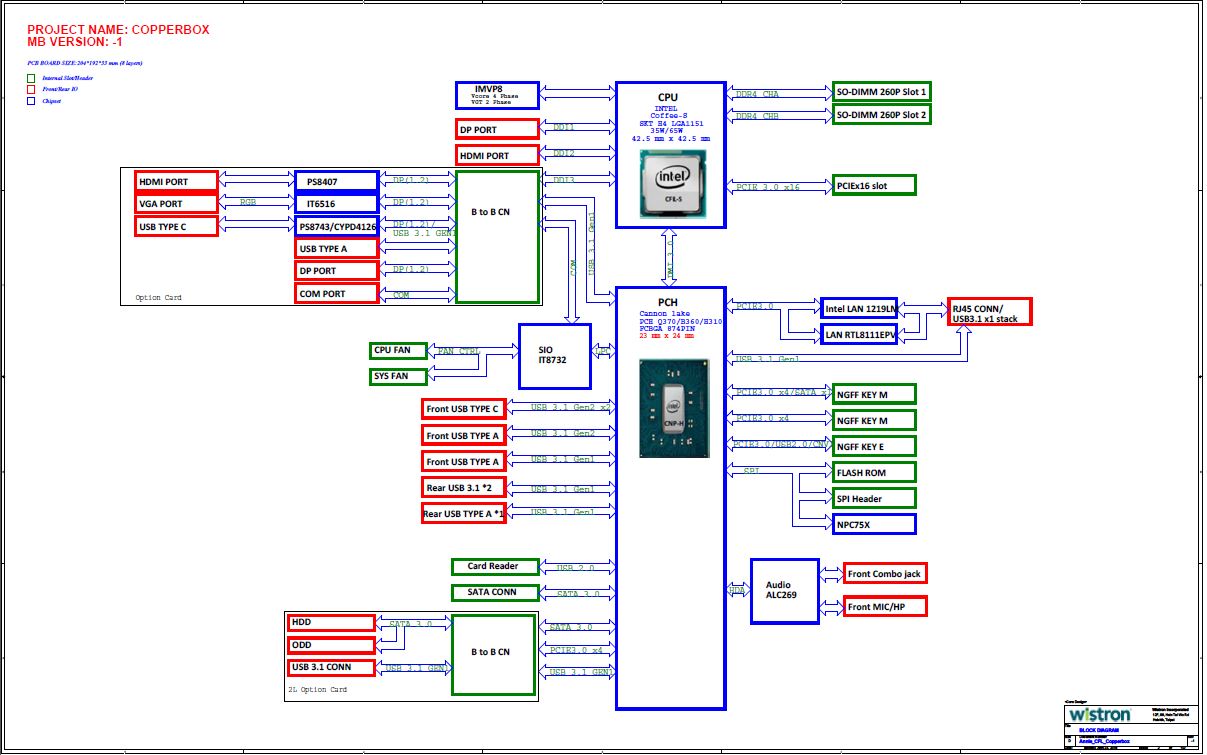Click the HDMI PORT block in Option Card
1207x755 pixels.
(x=176, y=181)
